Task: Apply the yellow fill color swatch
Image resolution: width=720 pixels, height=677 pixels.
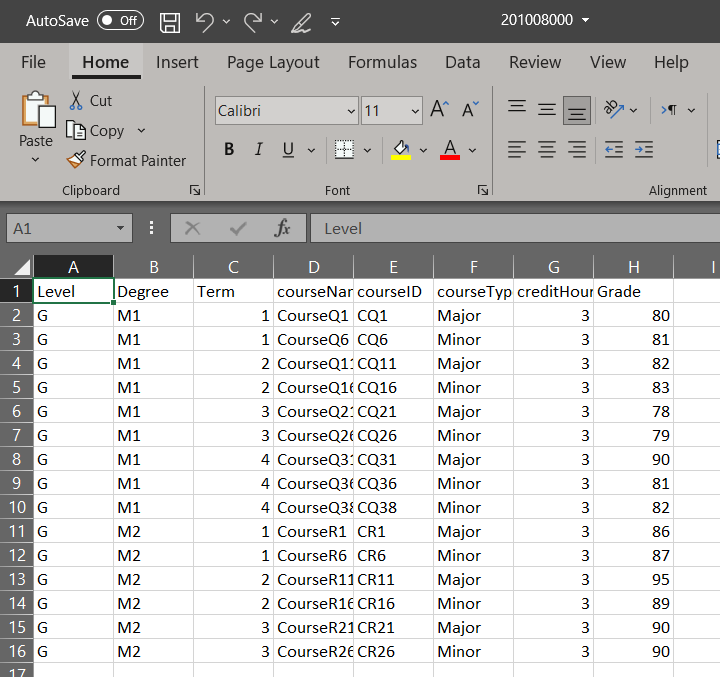Action: 401,150
